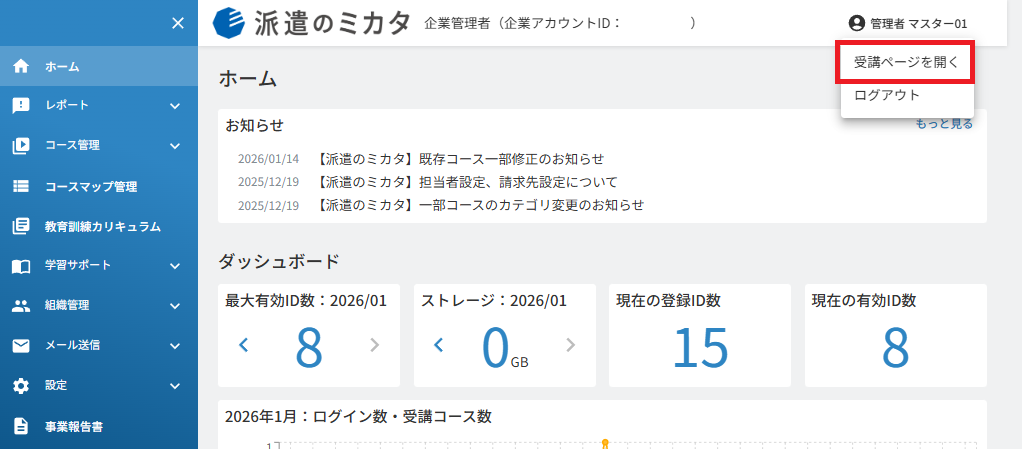Click the 設定 gear icon
Screen dimensions: 1022x449
coord(21,386)
